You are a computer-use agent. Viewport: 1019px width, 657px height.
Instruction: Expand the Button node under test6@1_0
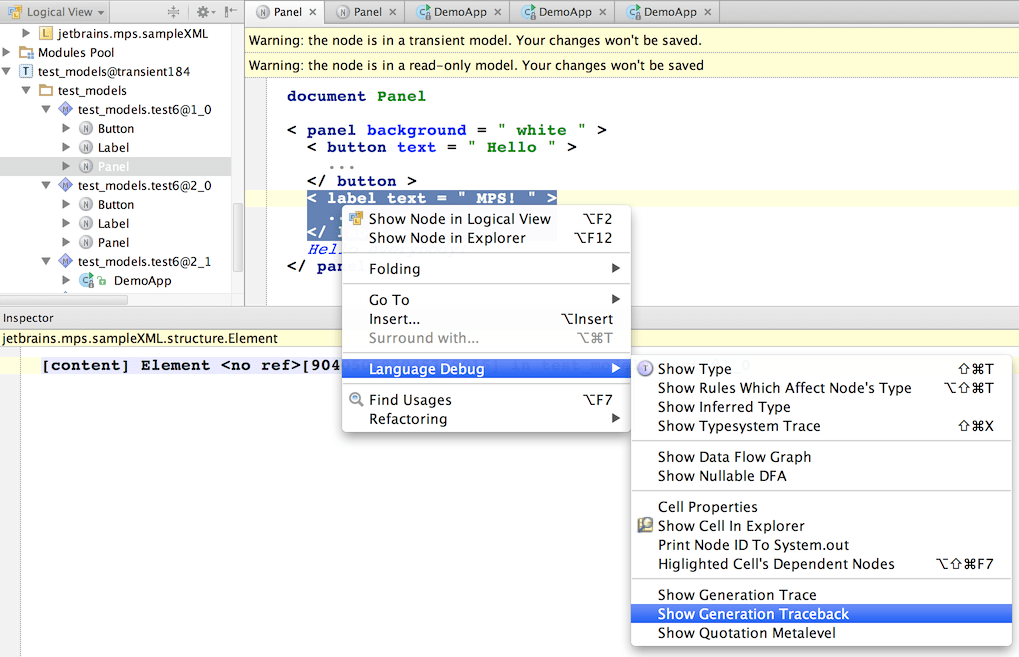66,128
